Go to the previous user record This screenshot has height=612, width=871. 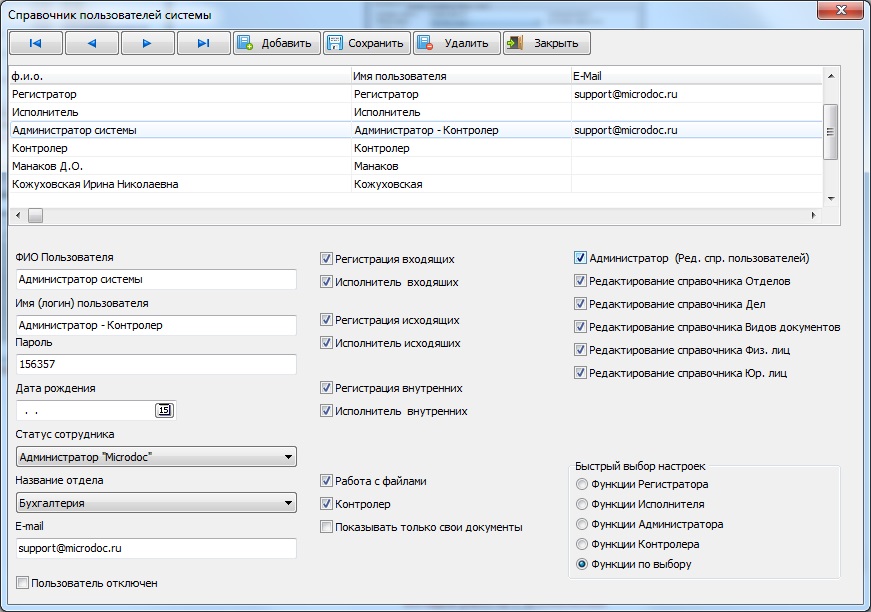tap(92, 43)
